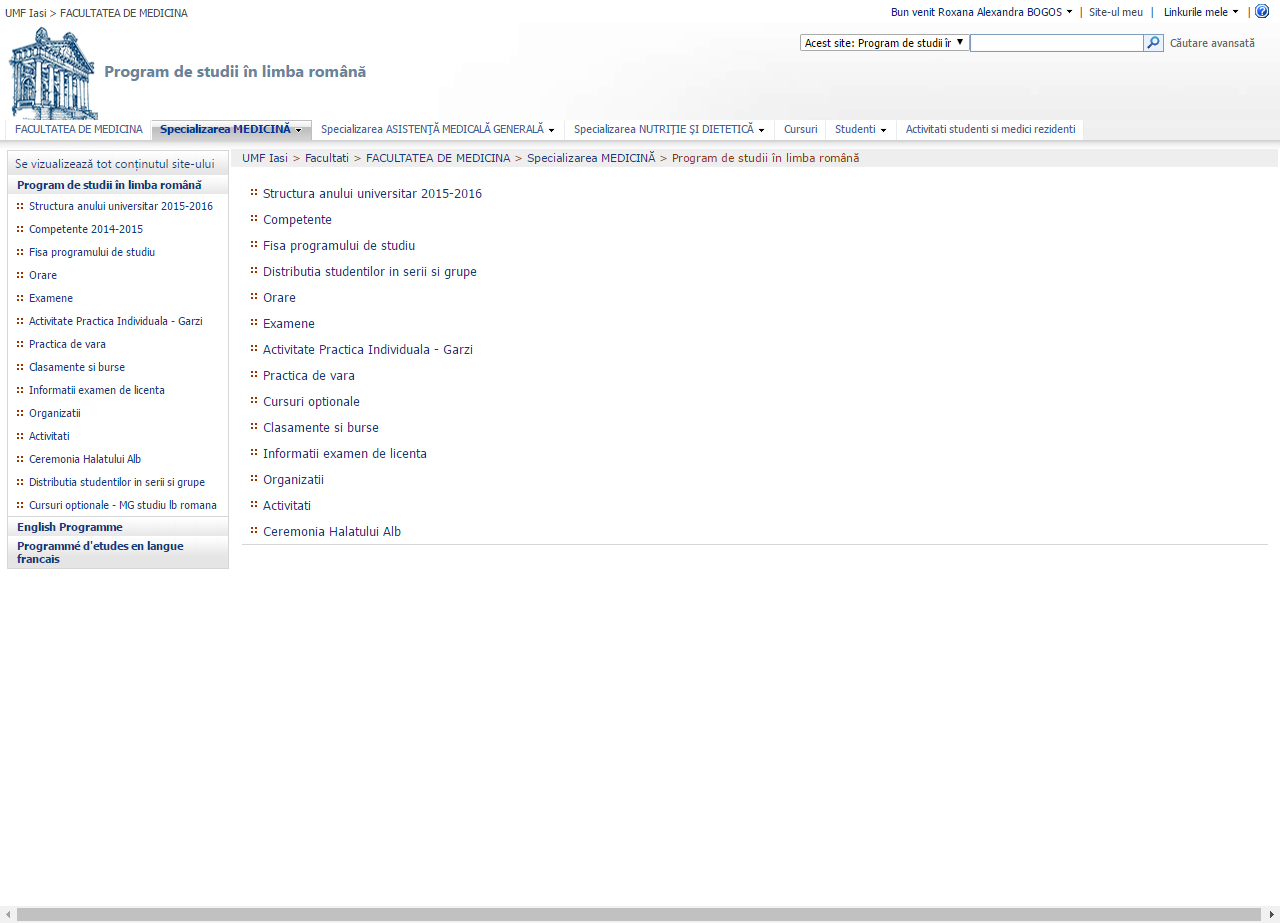Open 'Practica de vara' in sidebar
Image resolution: width=1280 pixels, height=923 pixels.
67,344
